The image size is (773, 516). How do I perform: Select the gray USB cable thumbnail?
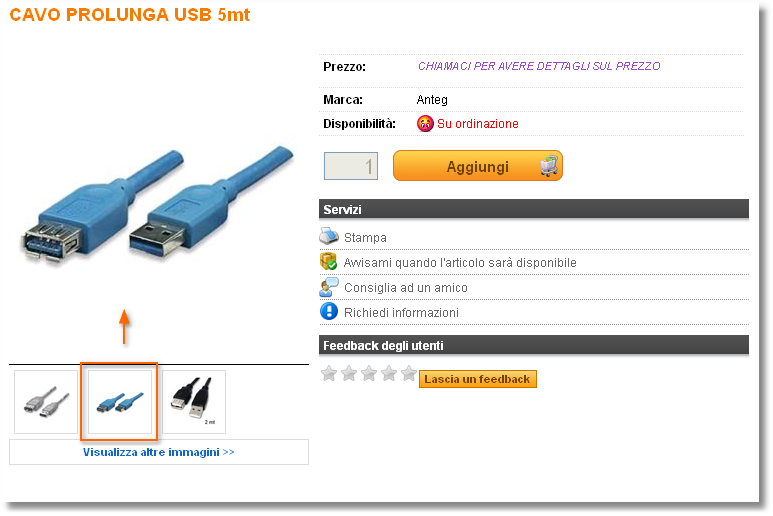click(46, 402)
